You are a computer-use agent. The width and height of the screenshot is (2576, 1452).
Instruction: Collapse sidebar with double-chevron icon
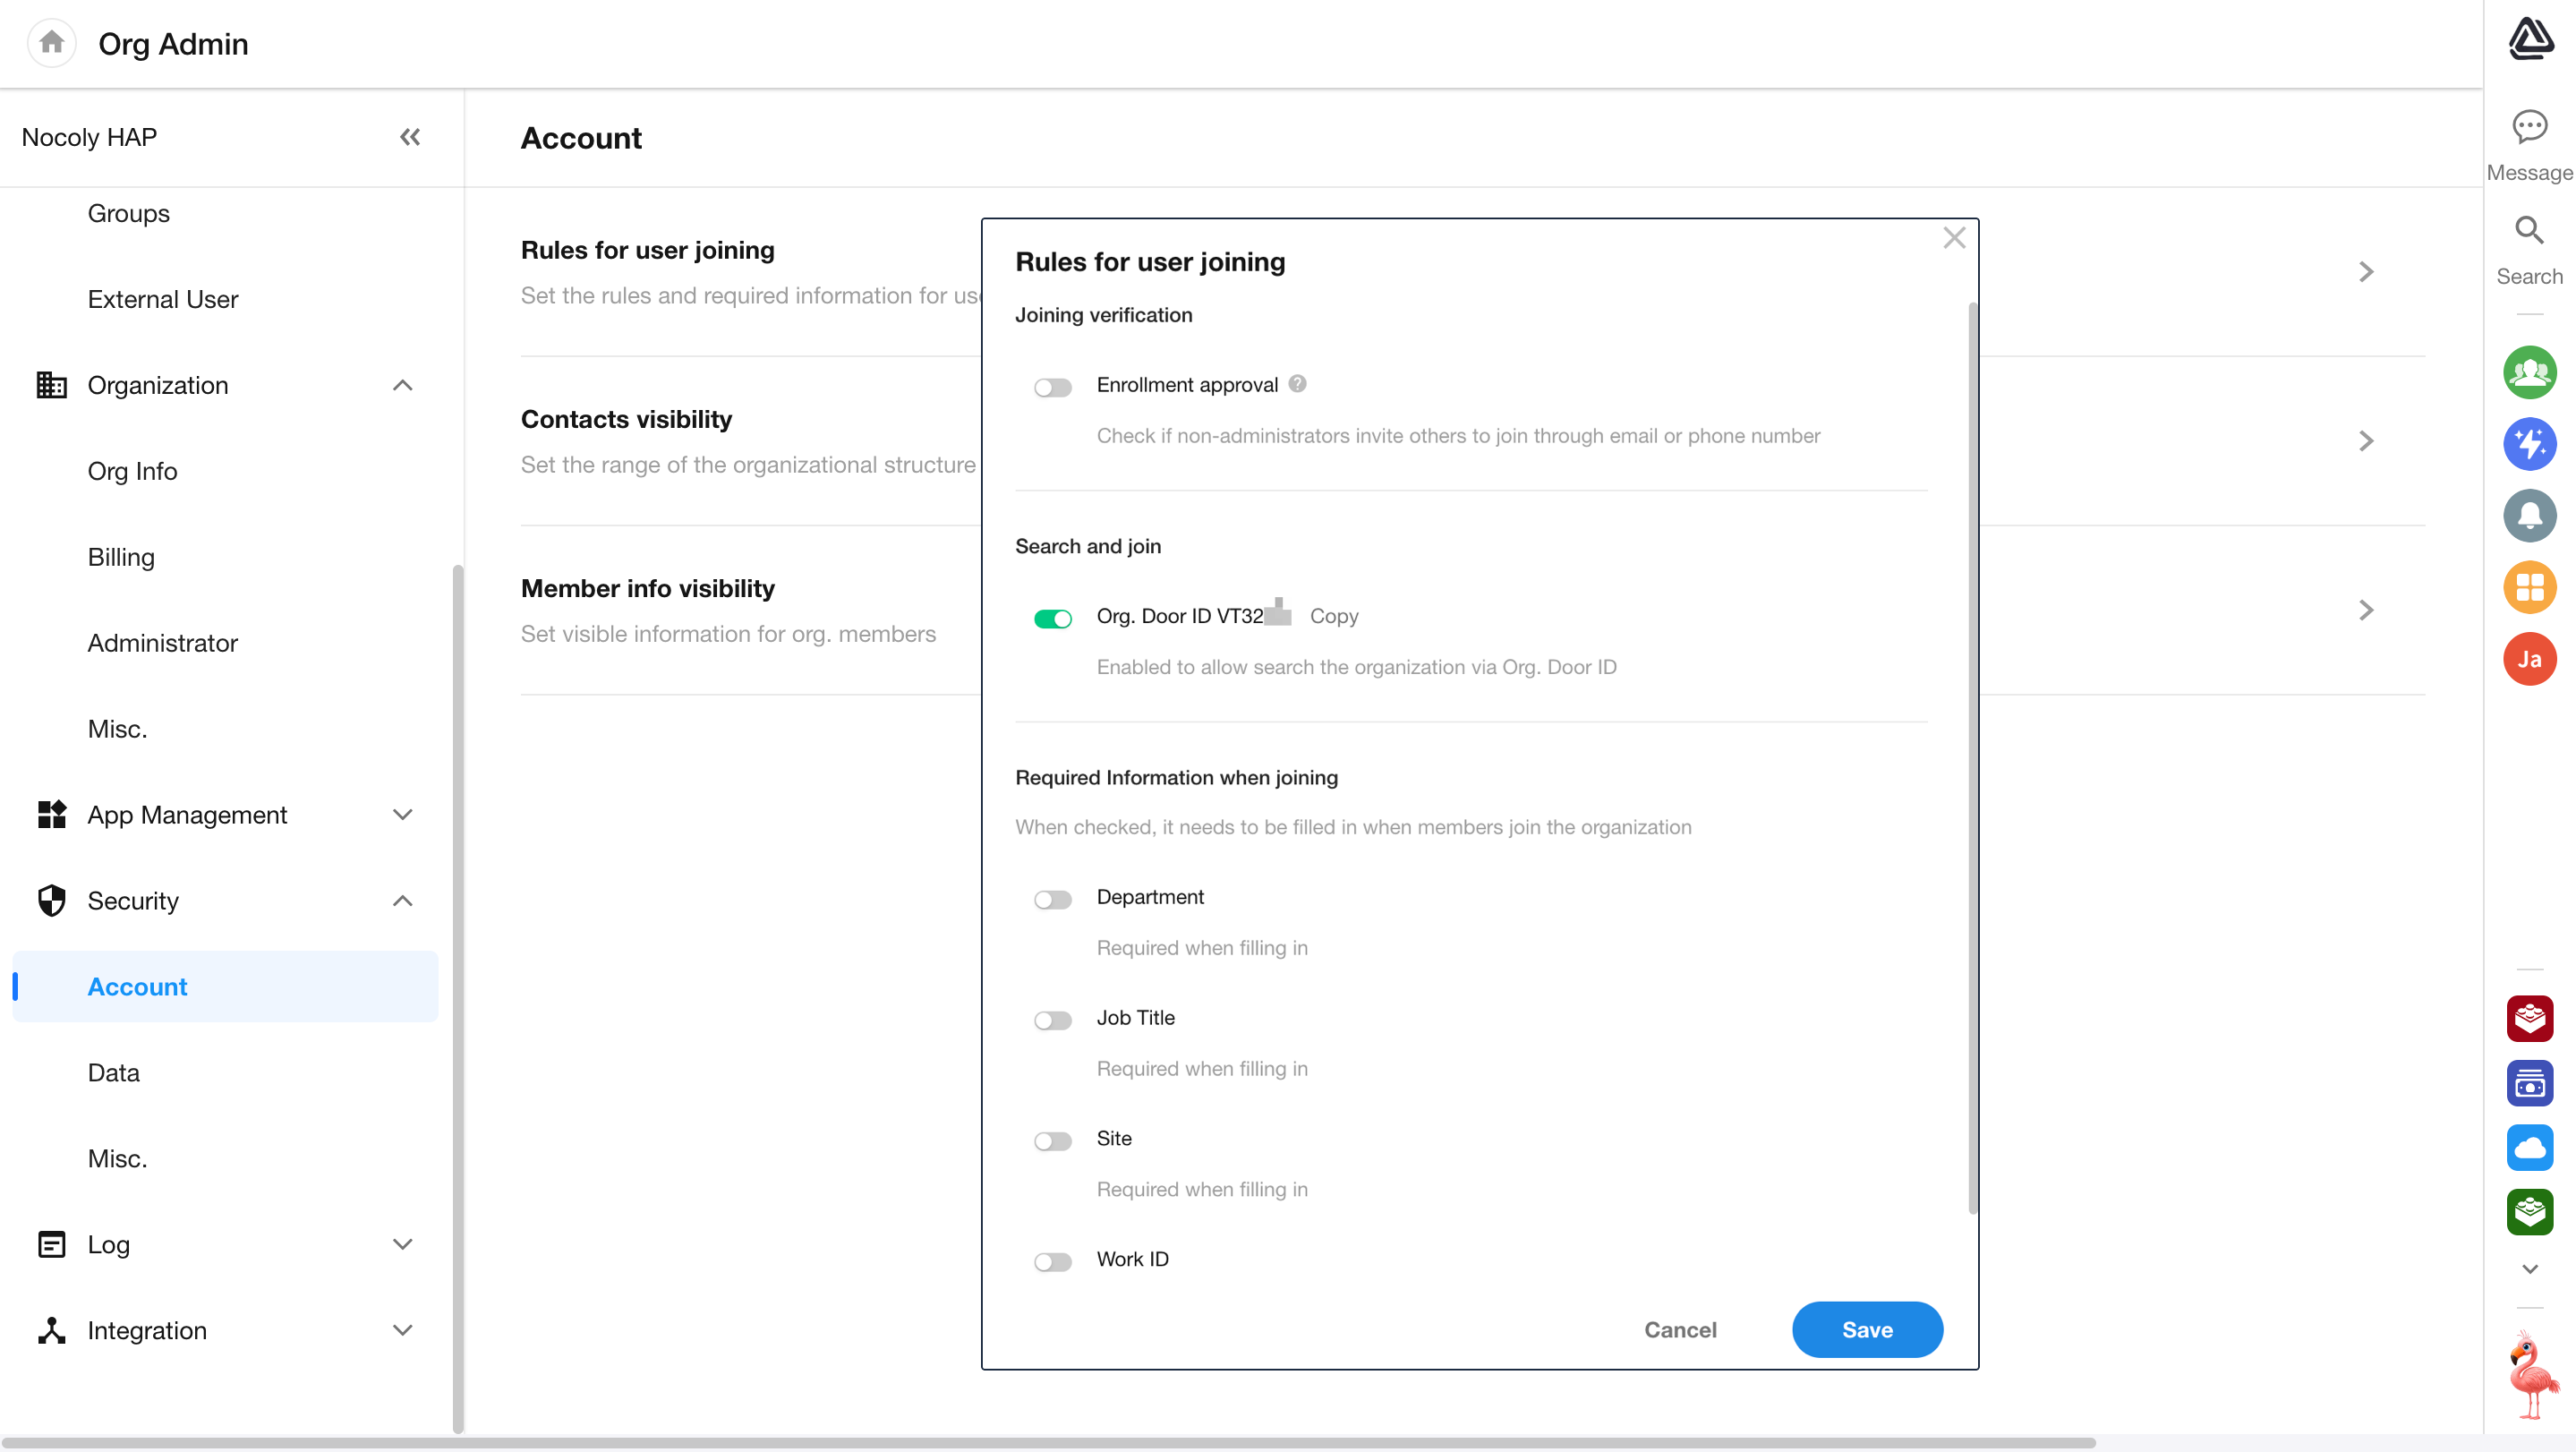(410, 137)
